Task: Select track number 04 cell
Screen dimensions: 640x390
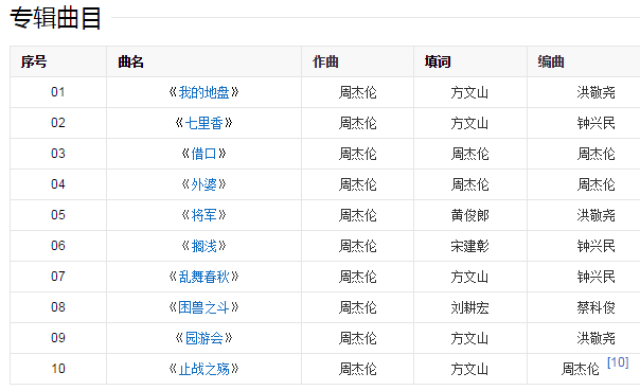Action: (58, 184)
